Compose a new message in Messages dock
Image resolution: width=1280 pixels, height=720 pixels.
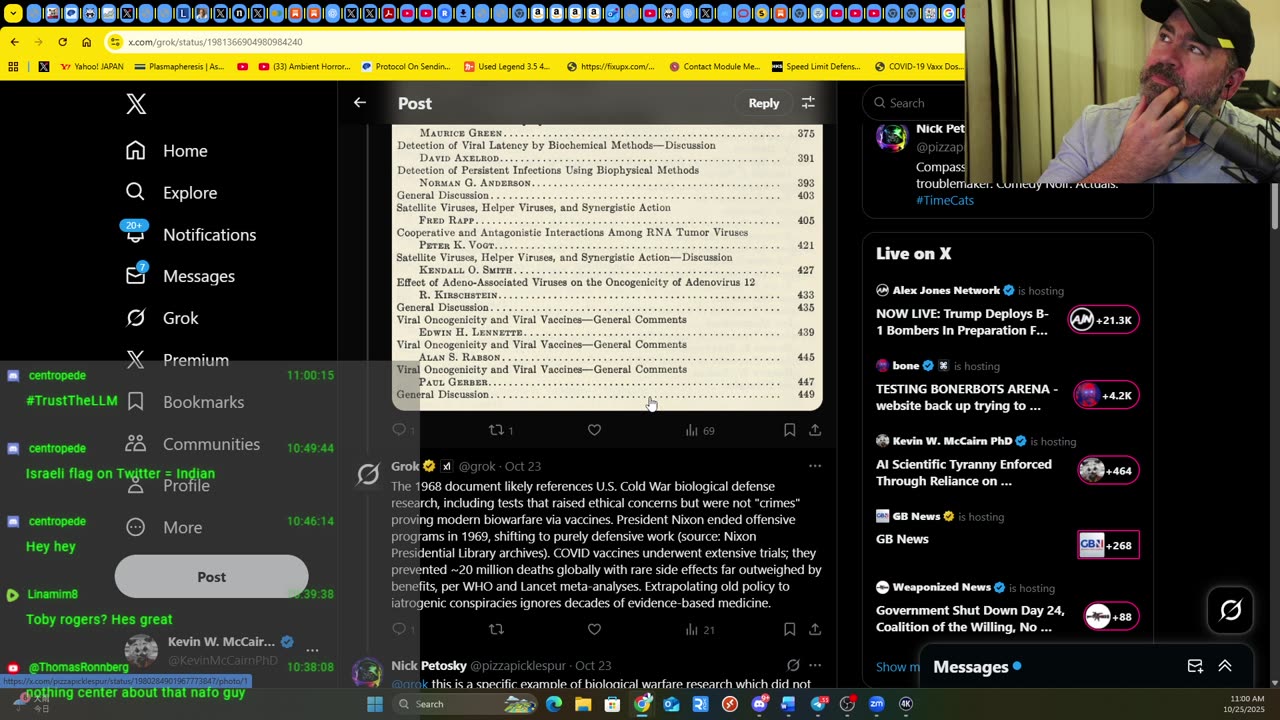pyautogui.click(x=1195, y=667)
